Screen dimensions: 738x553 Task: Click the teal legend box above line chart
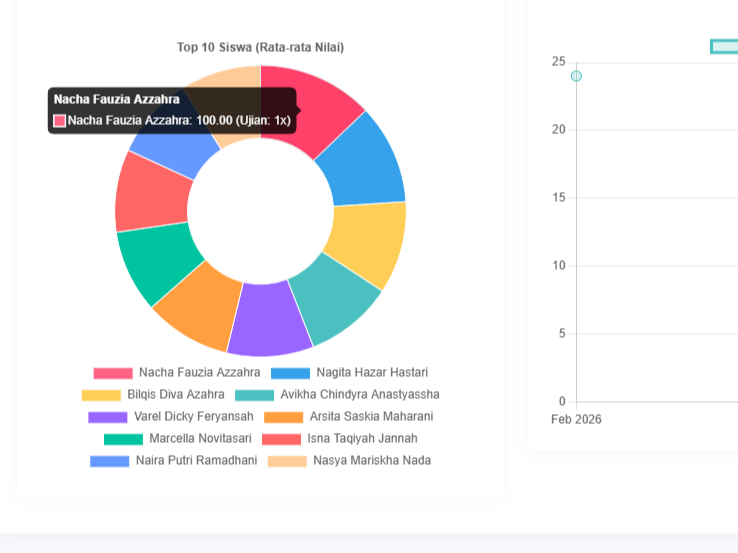pos(724,46)
